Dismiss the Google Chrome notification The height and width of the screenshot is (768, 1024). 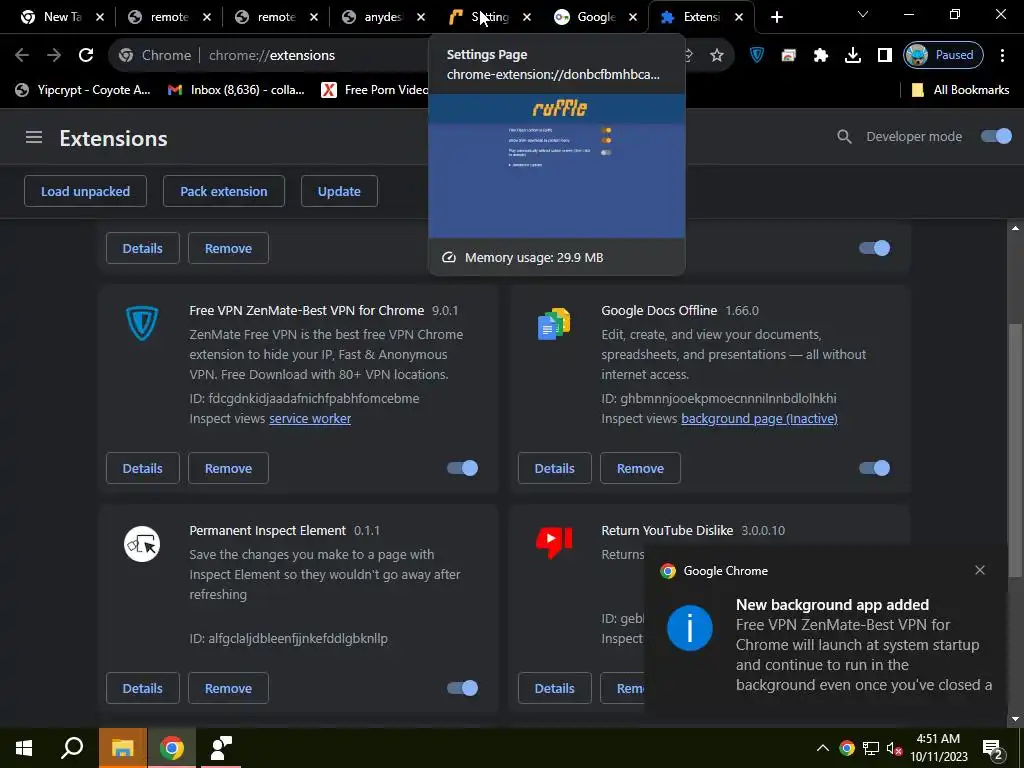click(x=980, y=570)
